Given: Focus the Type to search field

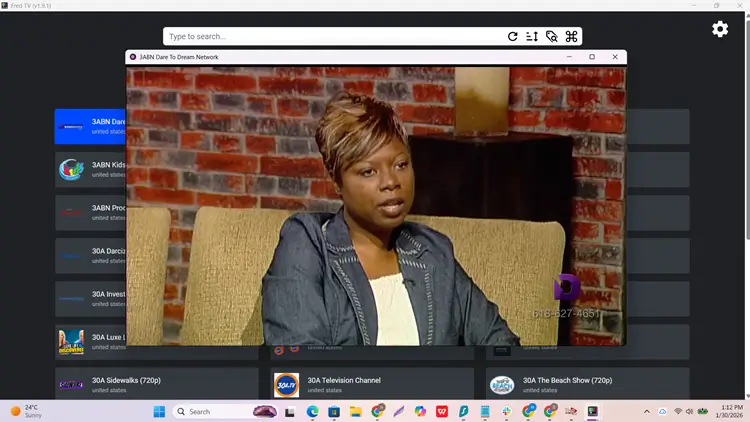Looking at the screenshot, I should click(x=335, y=36).
